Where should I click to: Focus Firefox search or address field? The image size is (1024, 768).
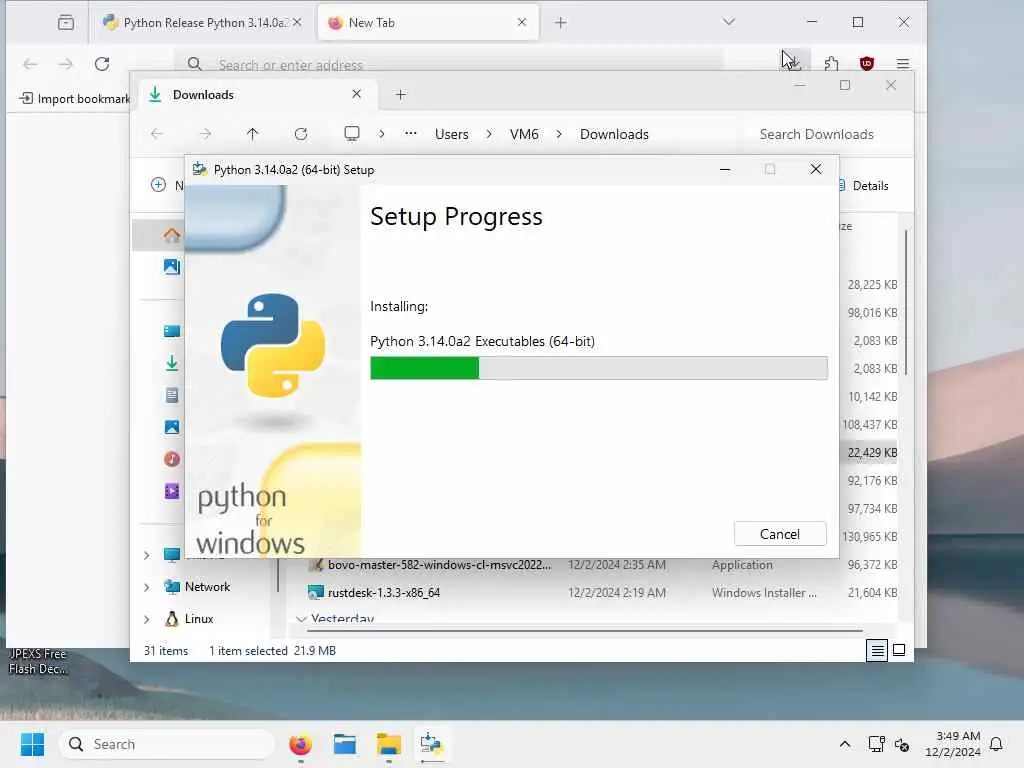pos(451,64)
